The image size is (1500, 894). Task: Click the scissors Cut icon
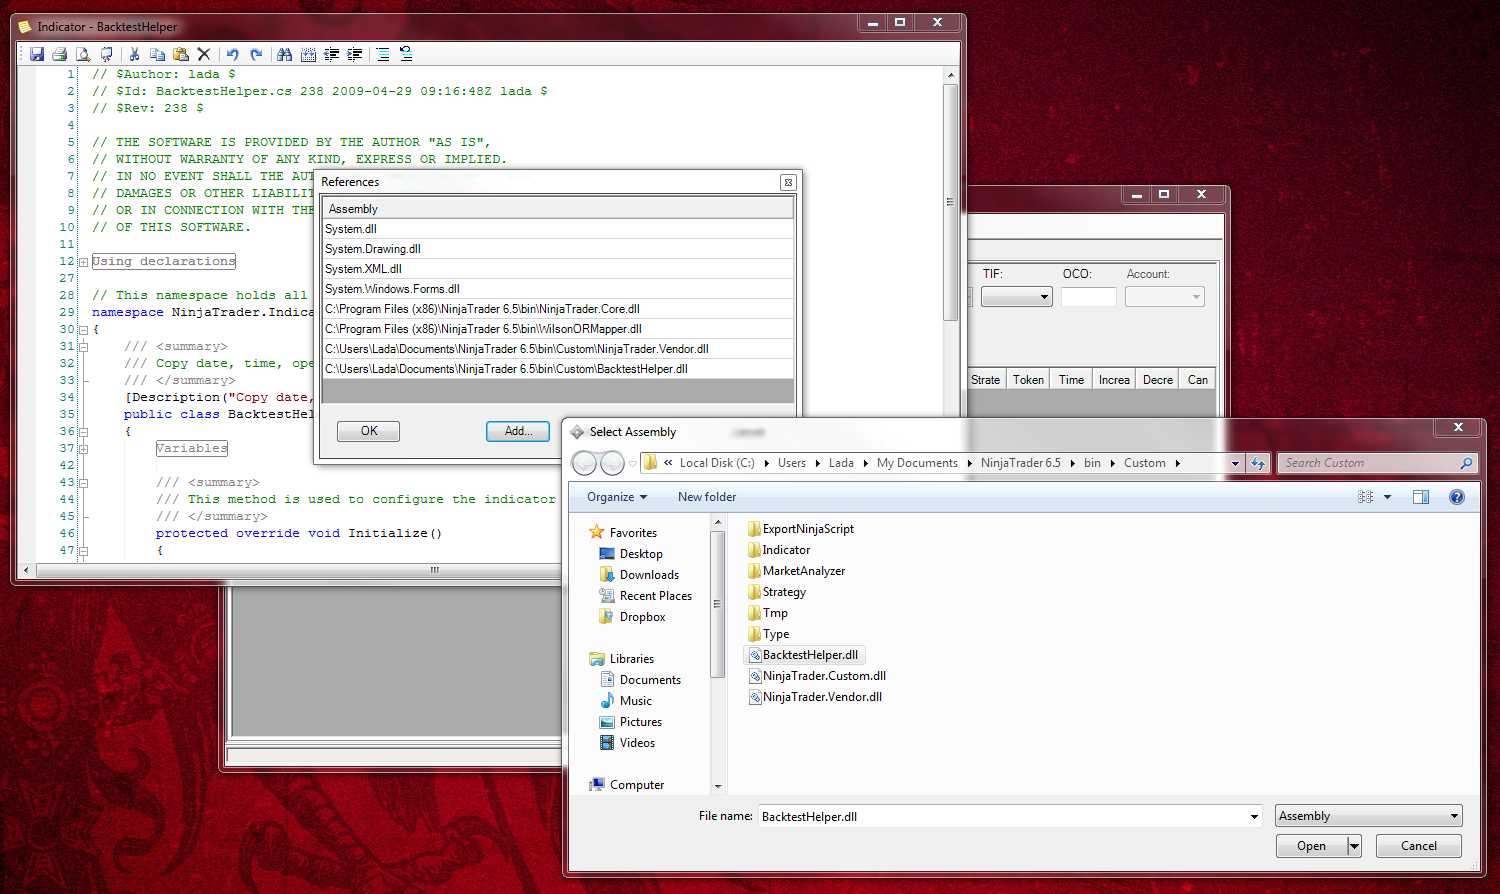134,54
